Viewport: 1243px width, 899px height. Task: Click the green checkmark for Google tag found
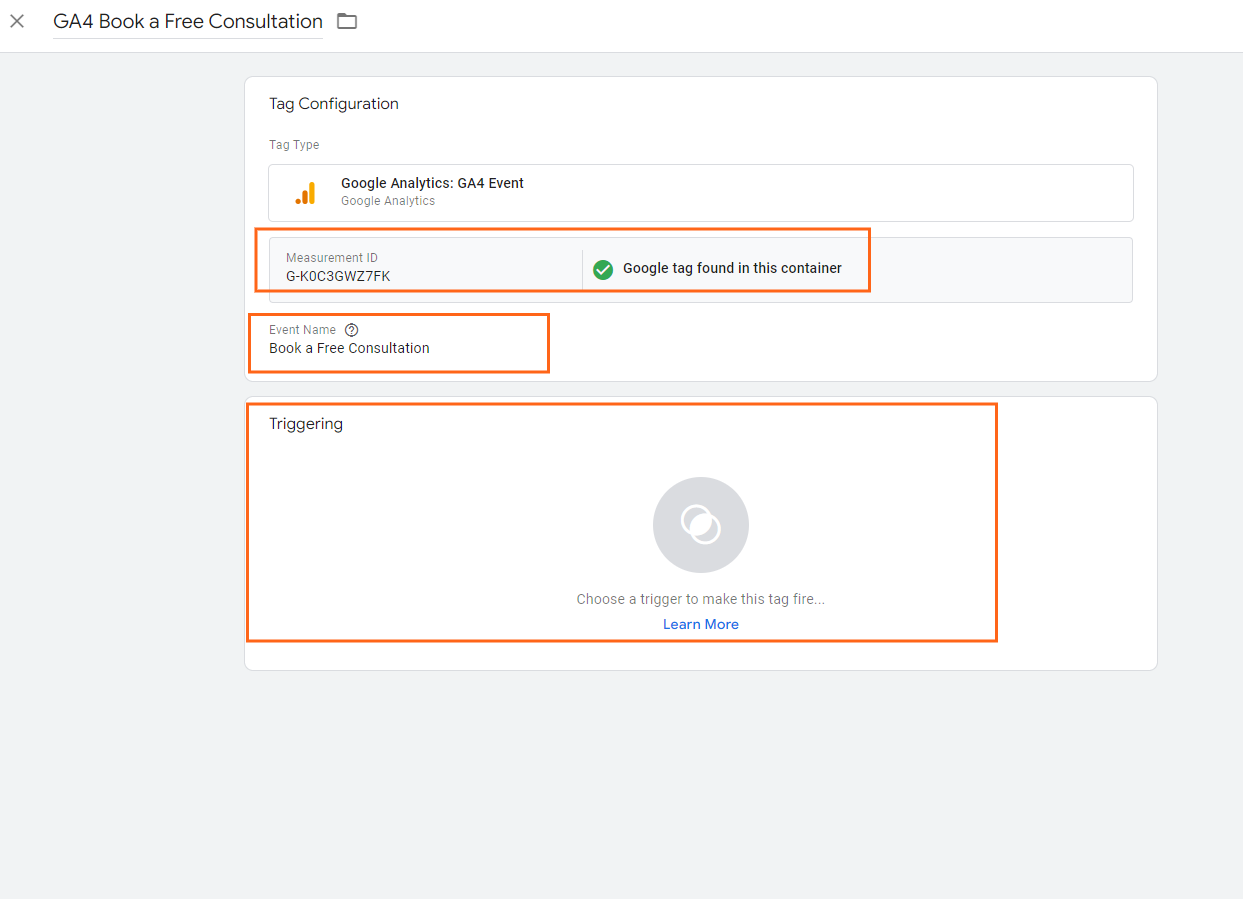[x=603, y=269]
